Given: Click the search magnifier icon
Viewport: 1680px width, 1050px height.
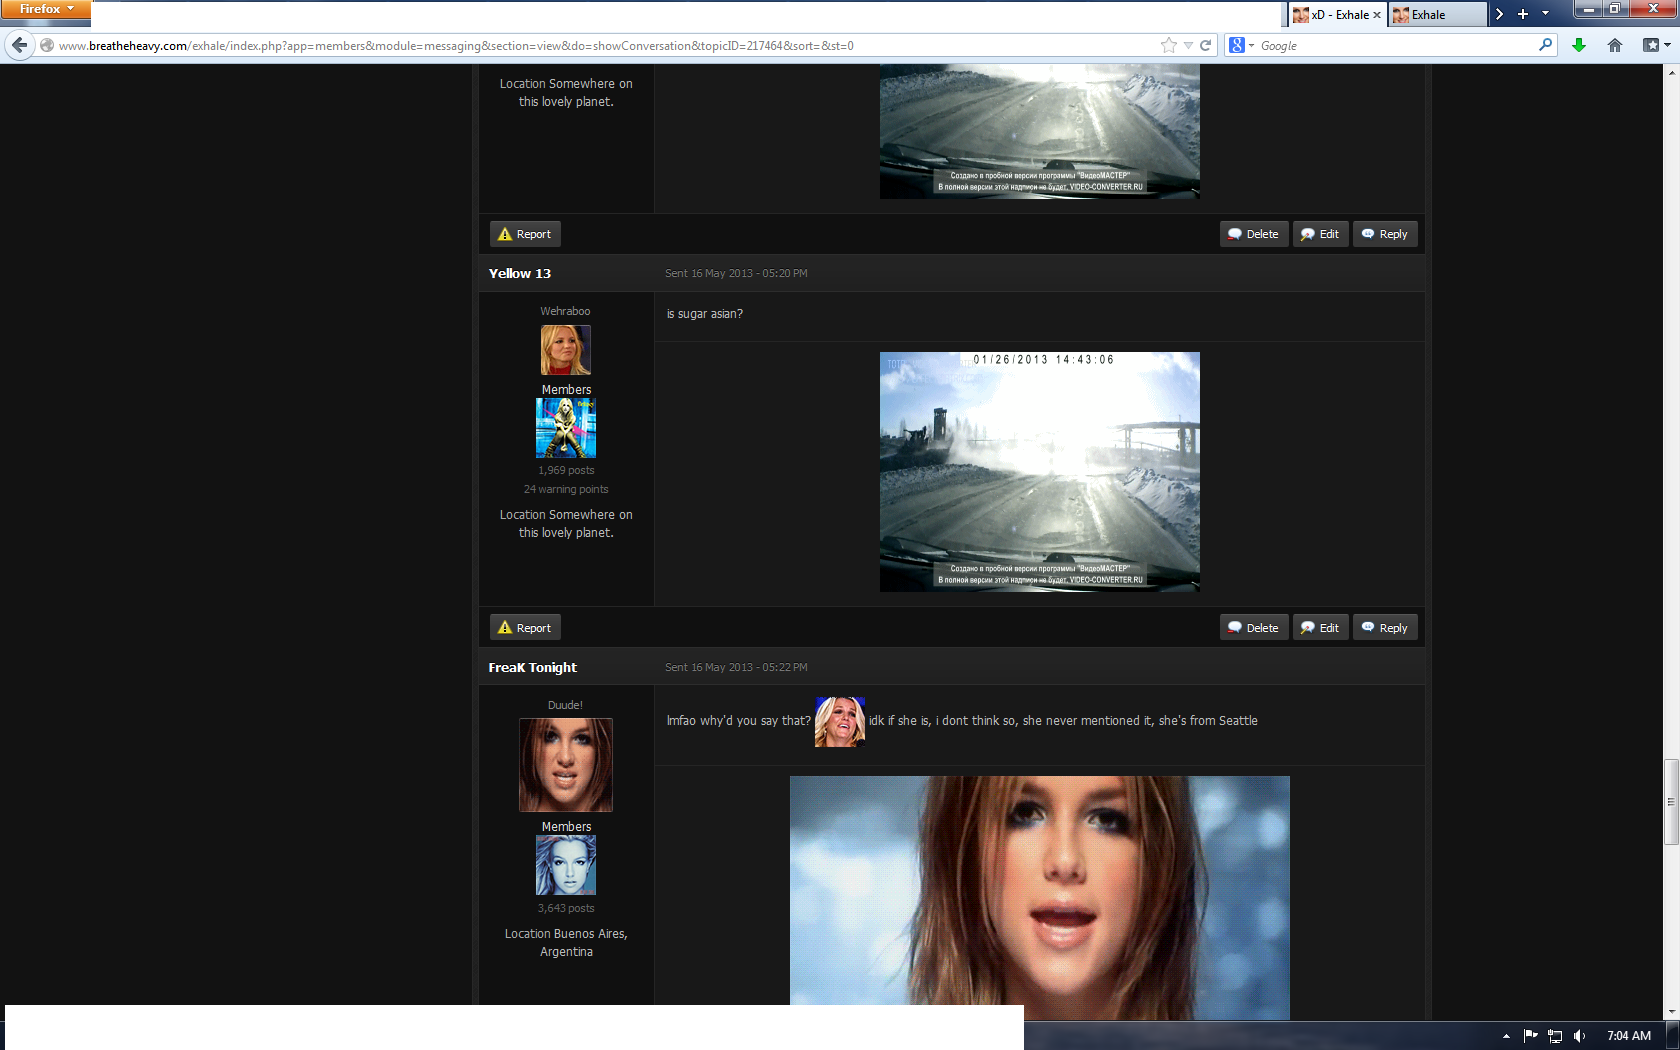Looking at the screenshot, I should coord(1545,45).
